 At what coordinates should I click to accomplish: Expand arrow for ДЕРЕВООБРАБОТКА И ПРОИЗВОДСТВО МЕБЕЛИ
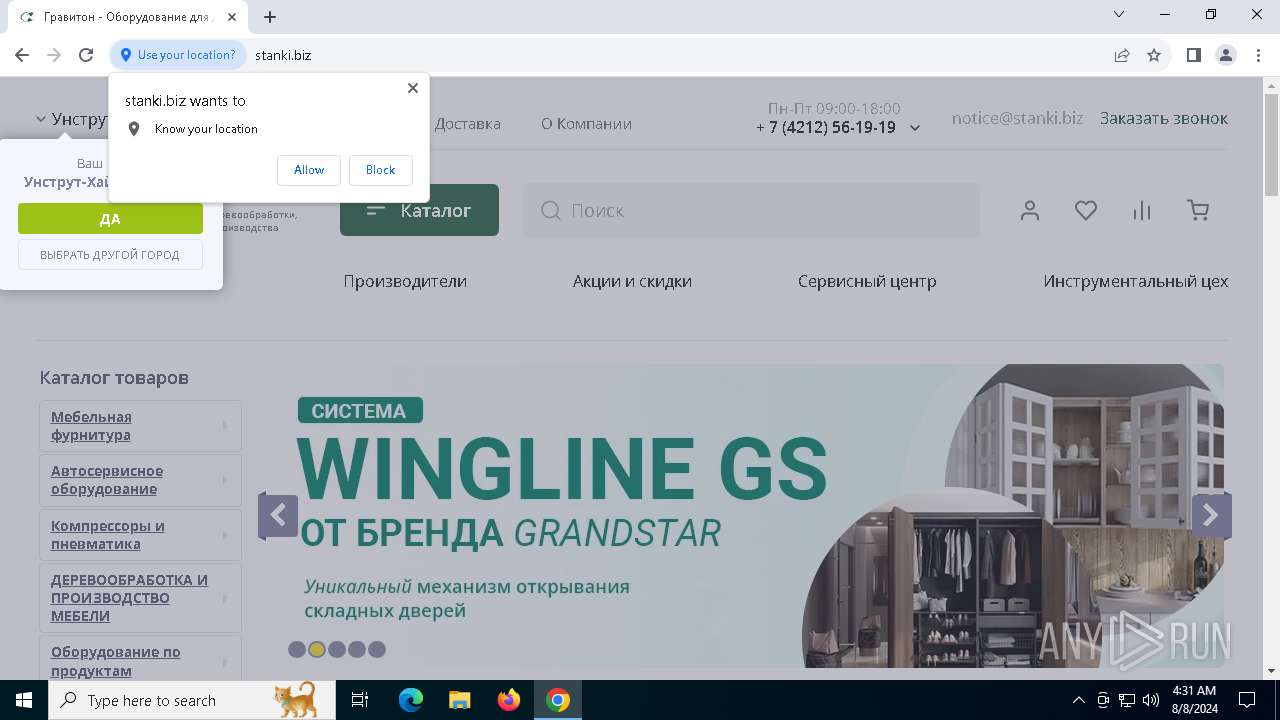pyautogui.click(x=224, y=598)
